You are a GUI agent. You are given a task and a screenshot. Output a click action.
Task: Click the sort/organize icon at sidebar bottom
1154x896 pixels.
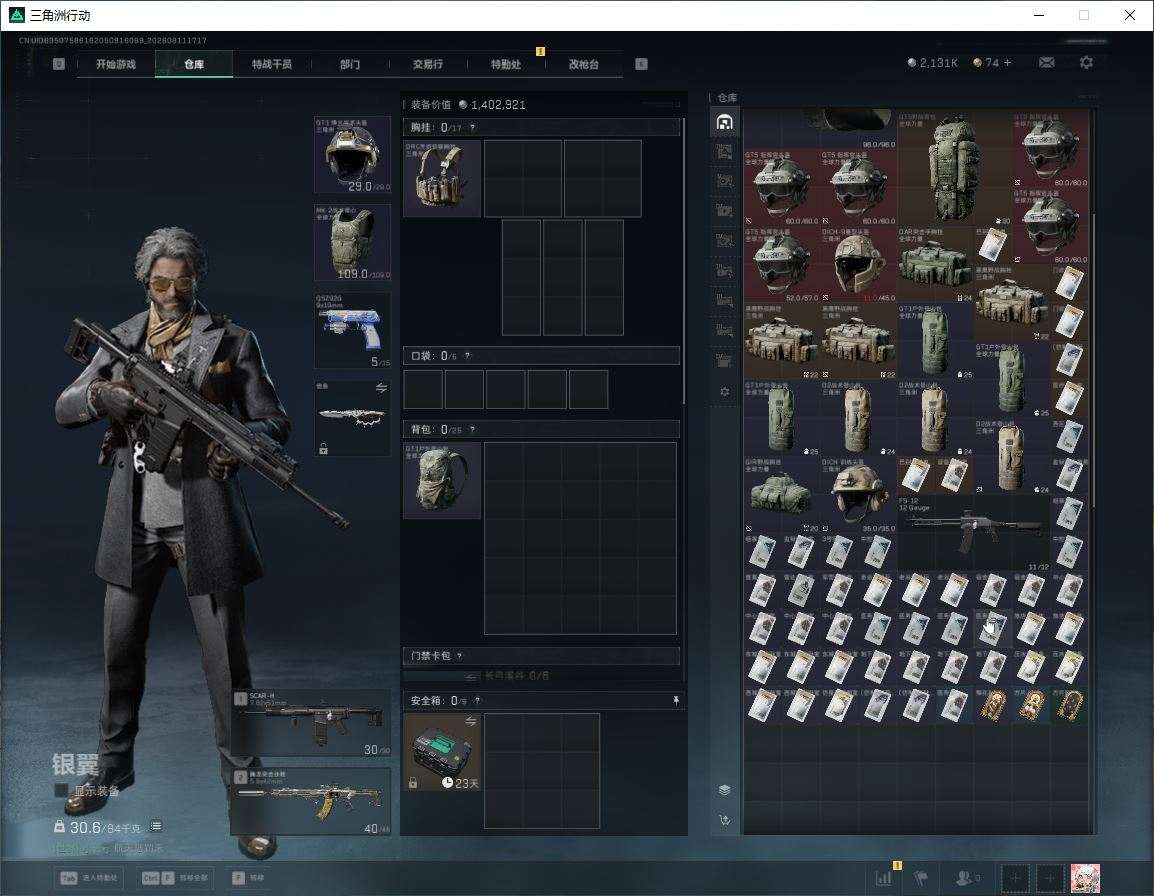725,819
